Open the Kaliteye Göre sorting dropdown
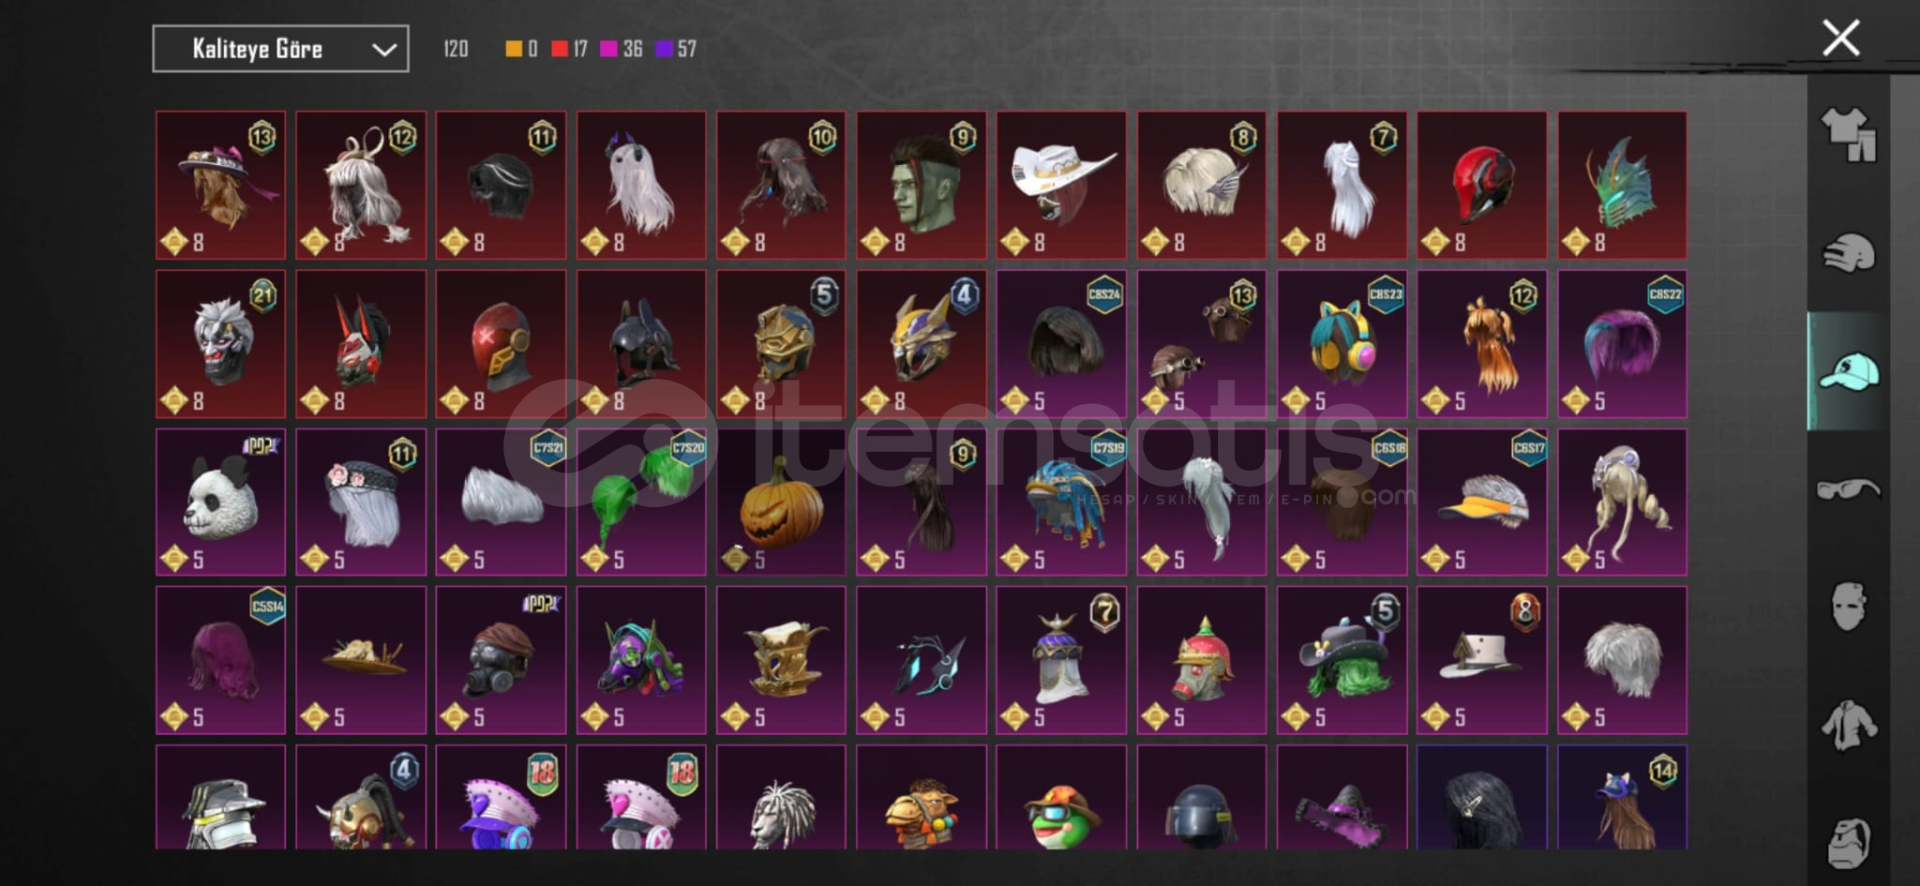The height and width of the screenshot is (886, 1920). (280, 49)
